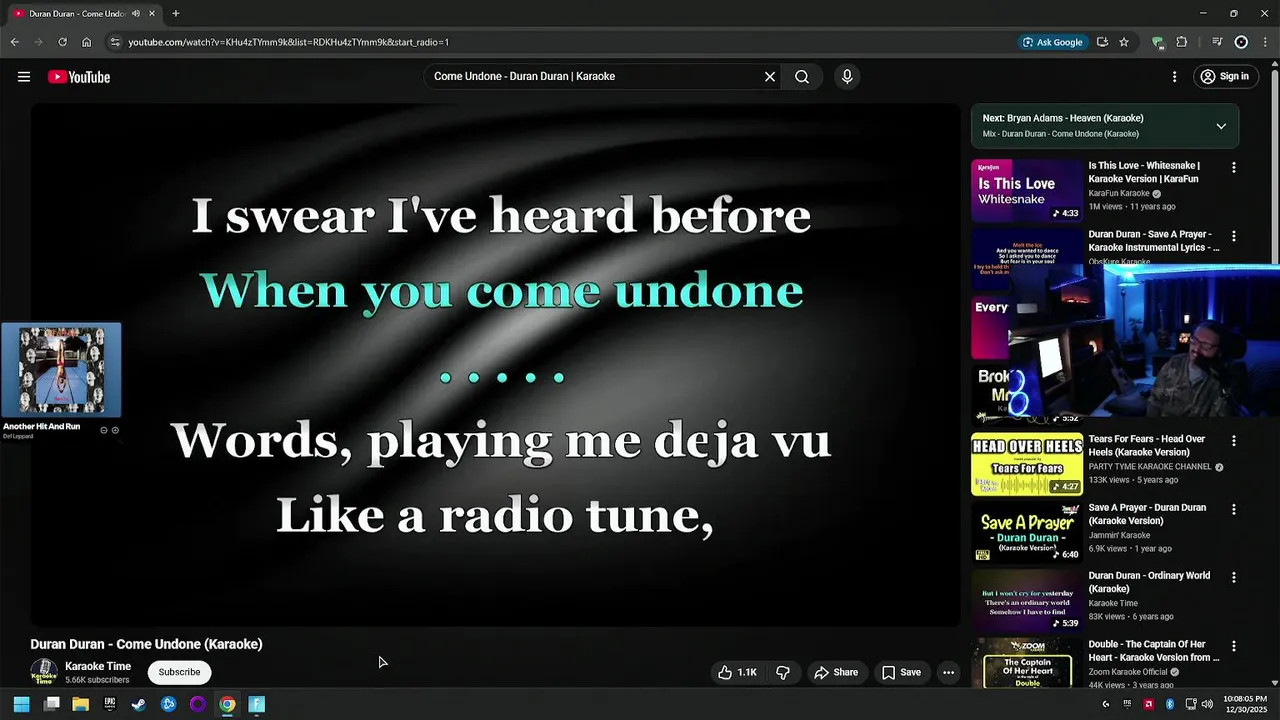Open the Chrome three-dot menu
The height and width of the screenshot is (720, 1280).
1265,42
